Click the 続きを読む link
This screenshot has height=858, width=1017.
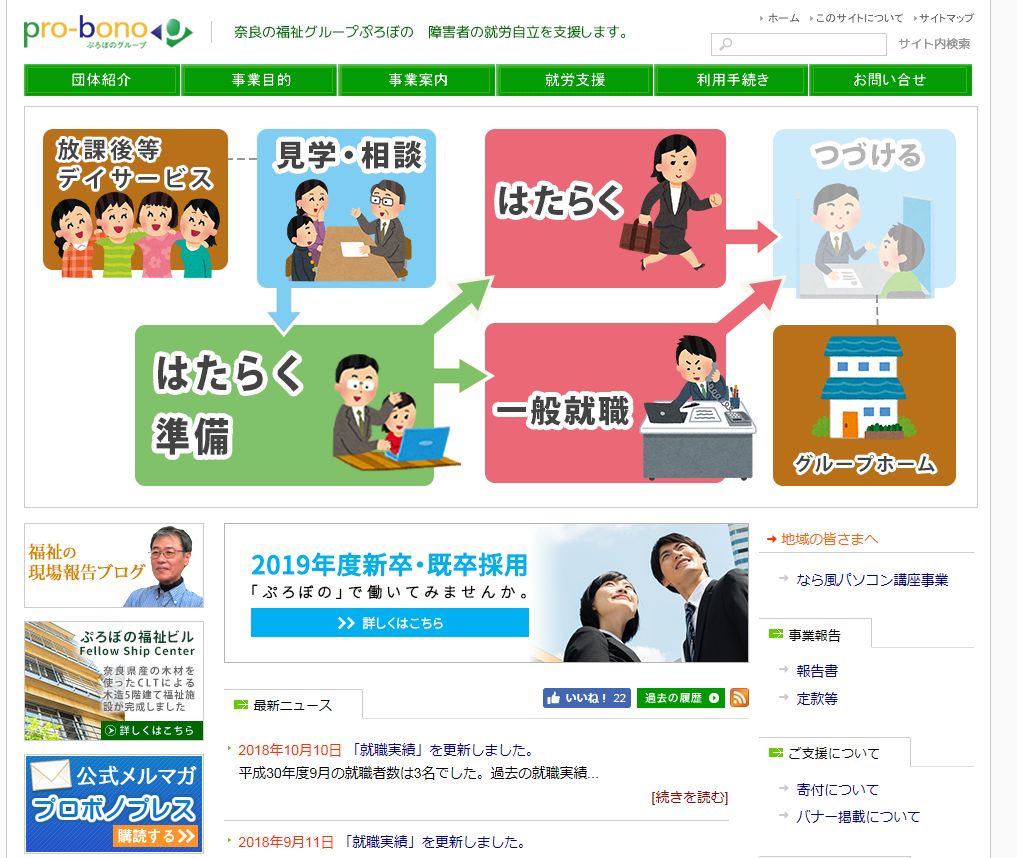[689, 797]
